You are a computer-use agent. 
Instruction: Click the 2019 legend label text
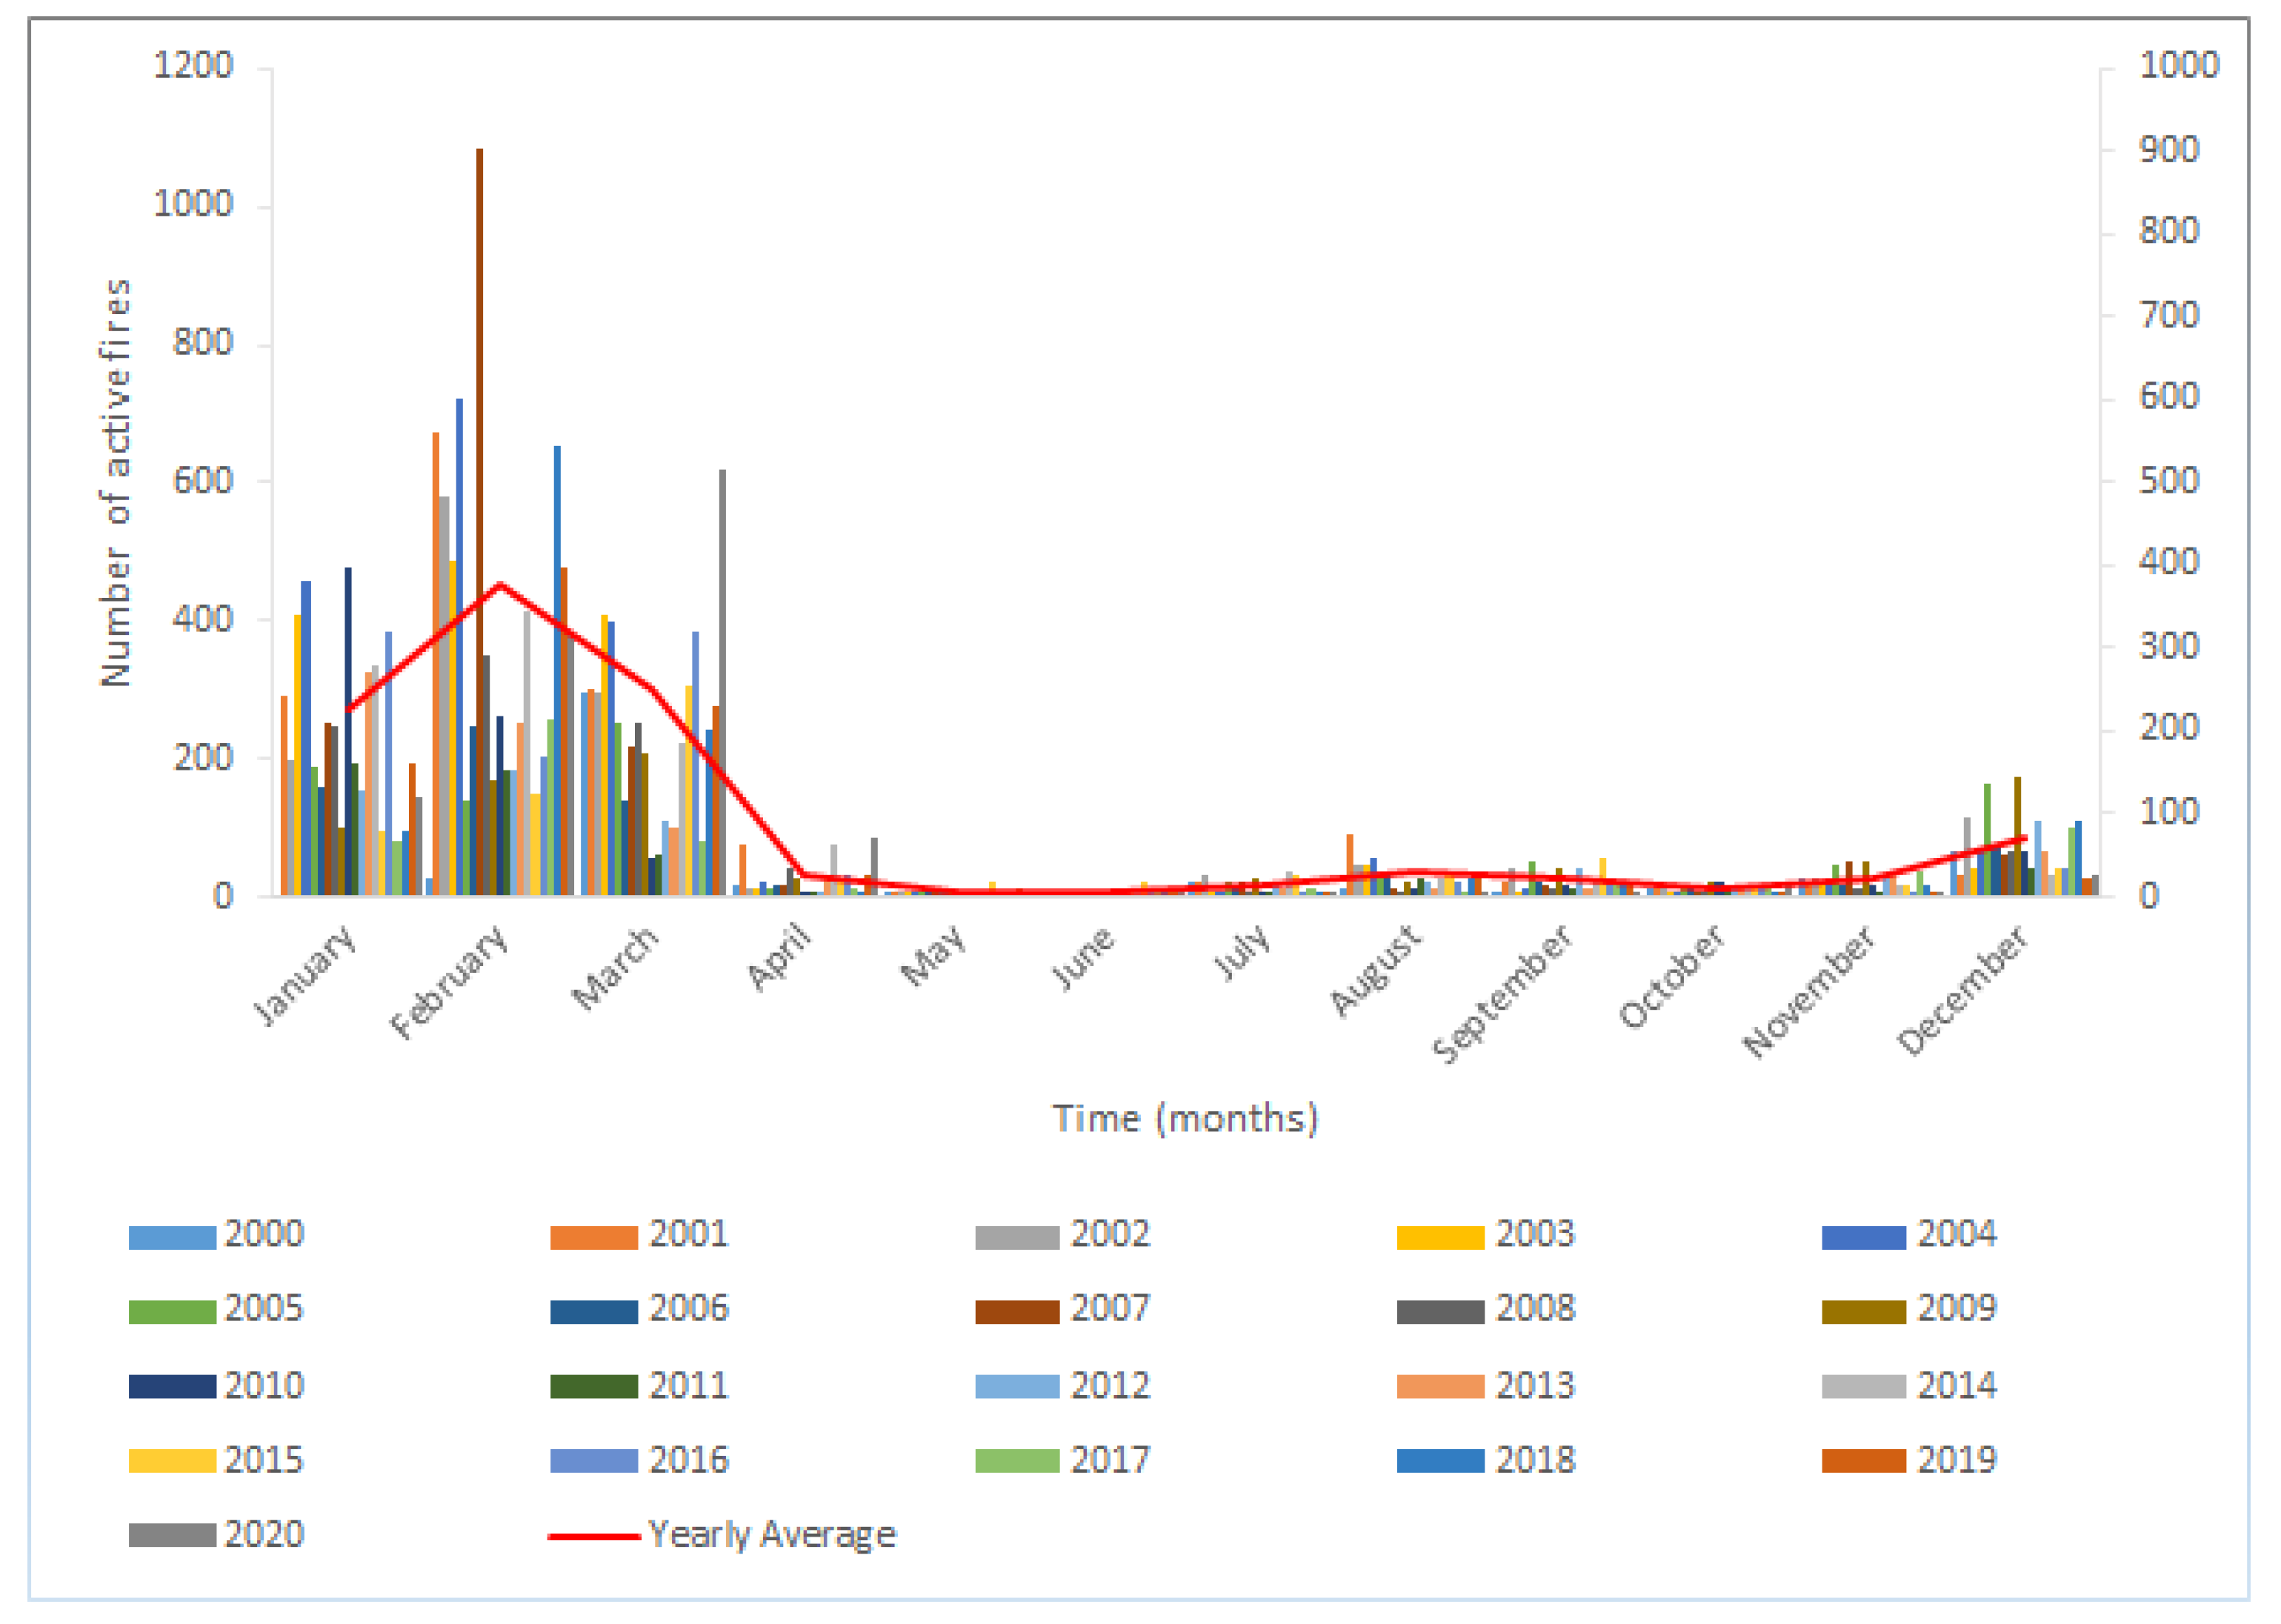click(1956, 1461)
